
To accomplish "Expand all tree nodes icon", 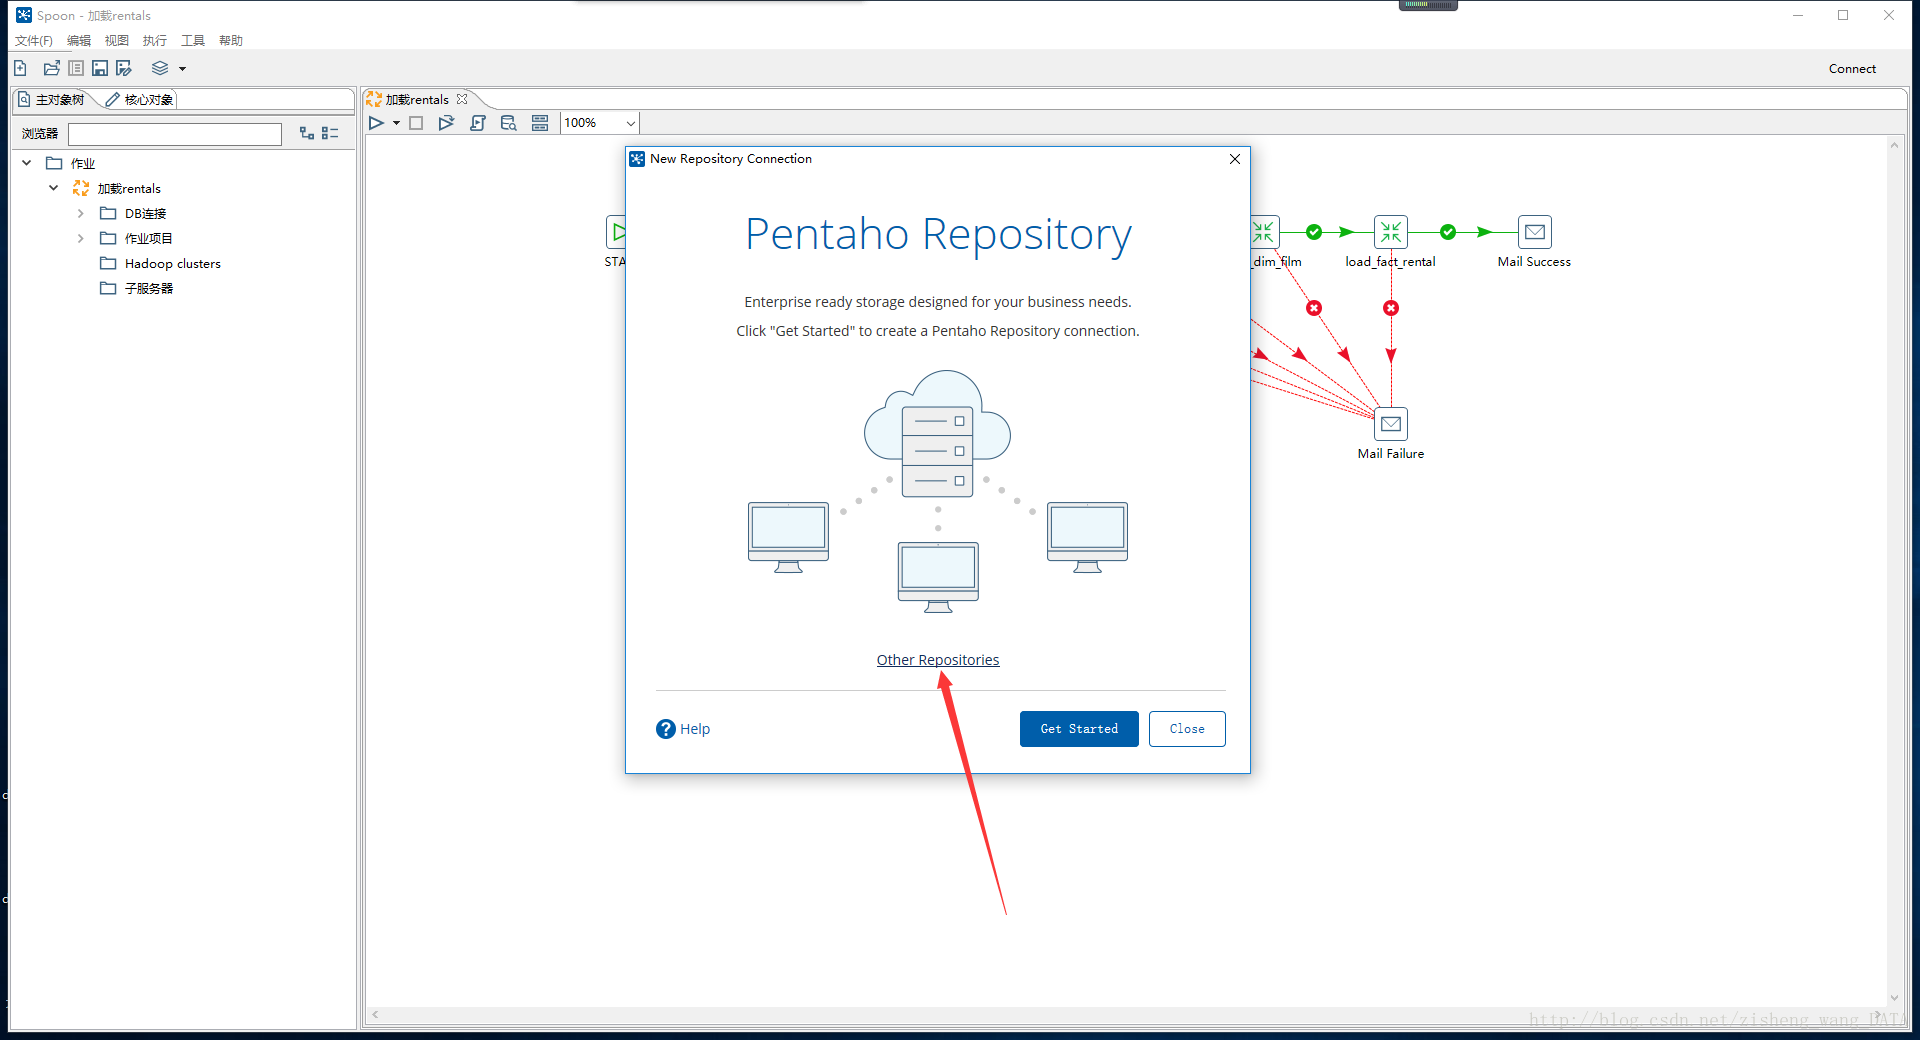I will point(307,133).
